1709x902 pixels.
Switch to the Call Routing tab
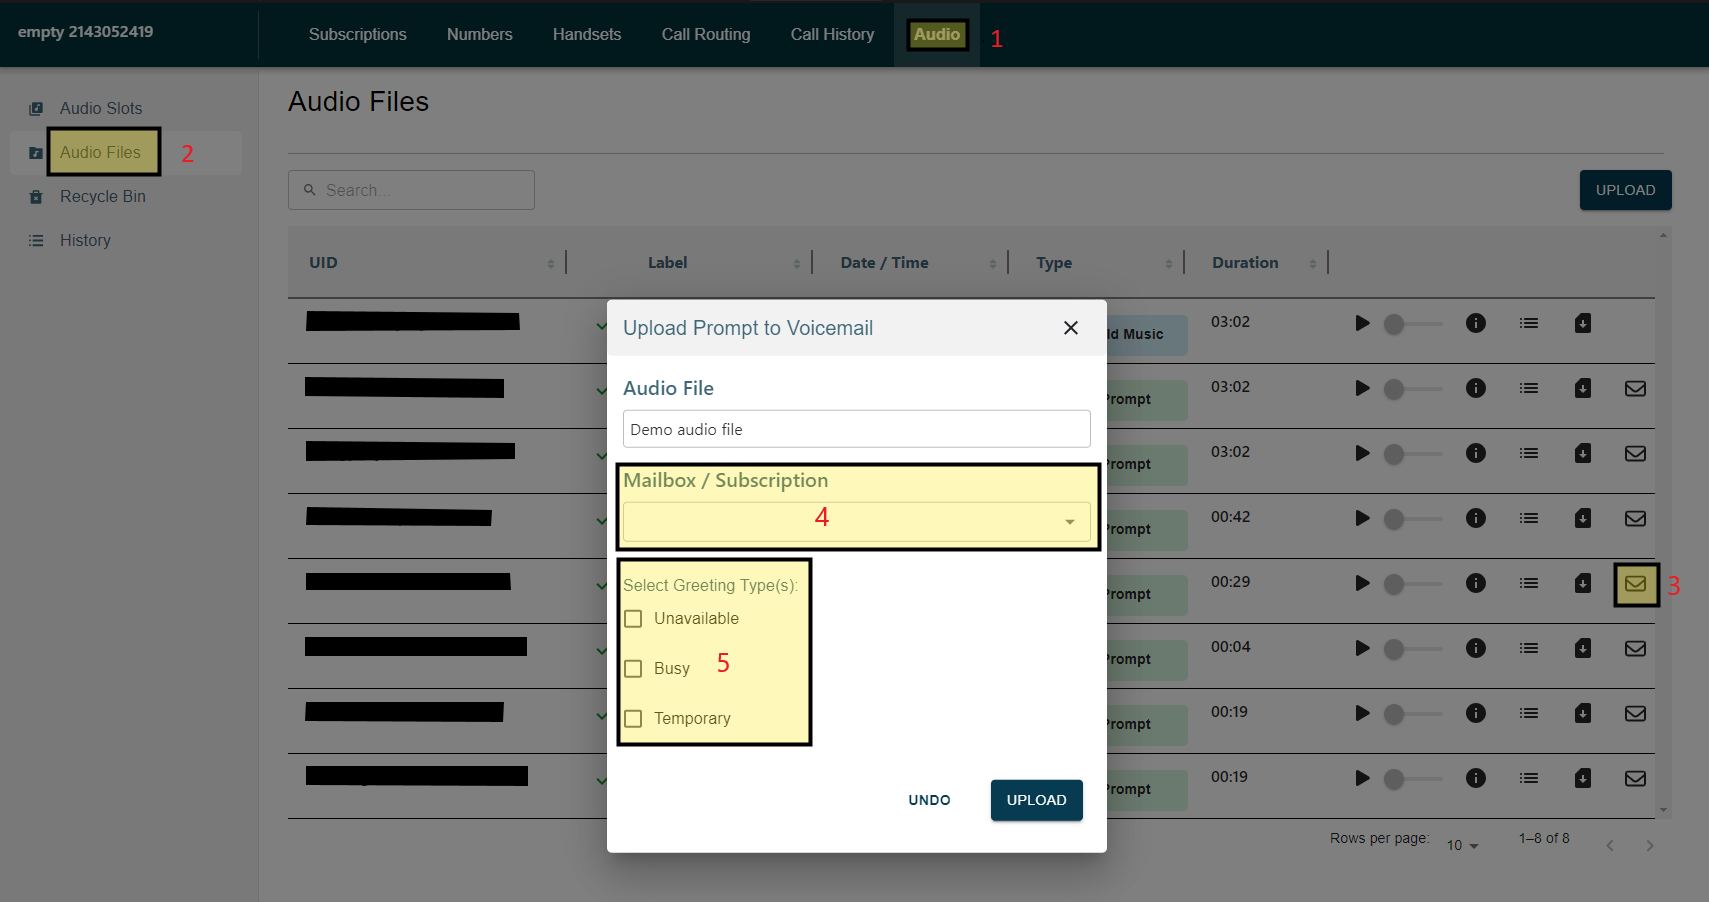coord(705,34)
